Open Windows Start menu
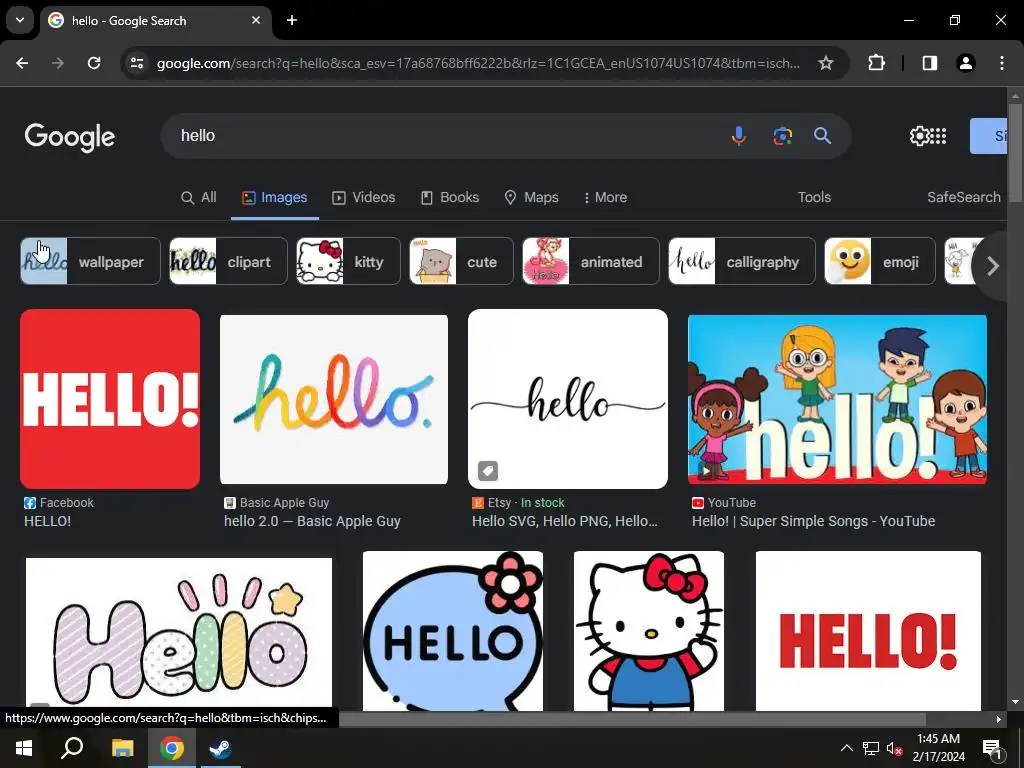The image size is (1024, 768). (x=24, y=748)
